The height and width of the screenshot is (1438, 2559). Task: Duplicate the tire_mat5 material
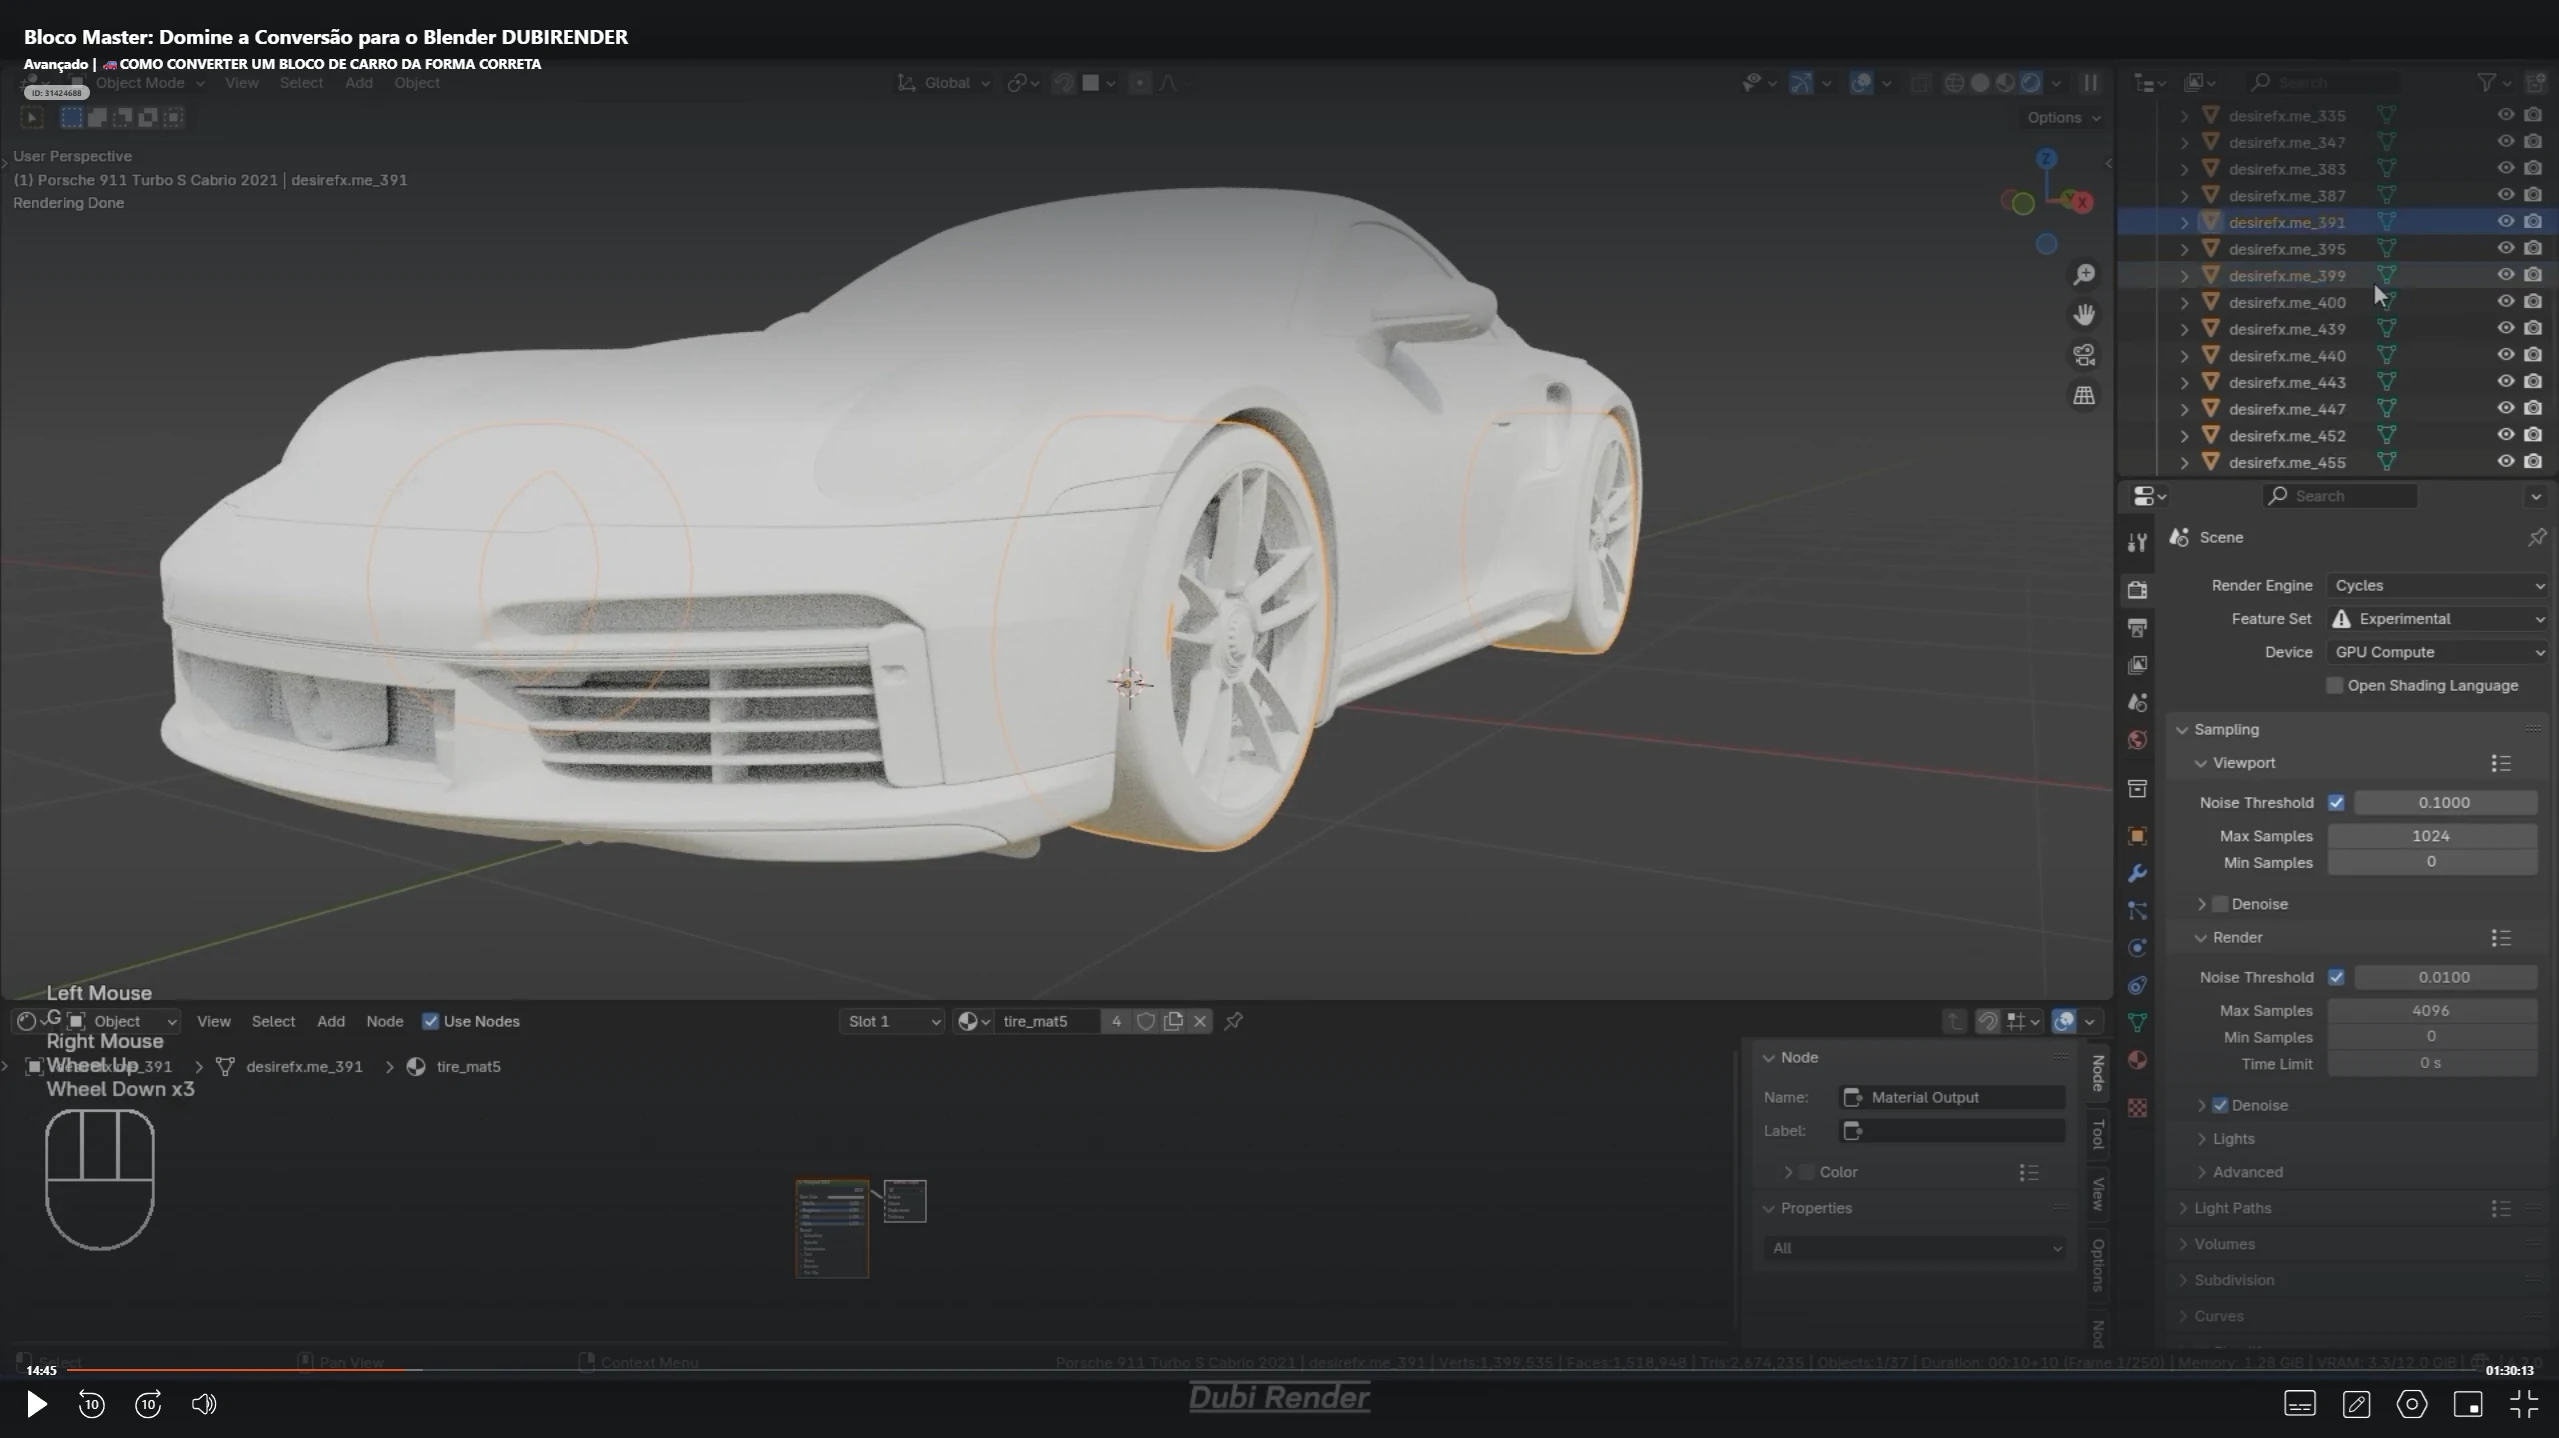tap(1173, 1021)
